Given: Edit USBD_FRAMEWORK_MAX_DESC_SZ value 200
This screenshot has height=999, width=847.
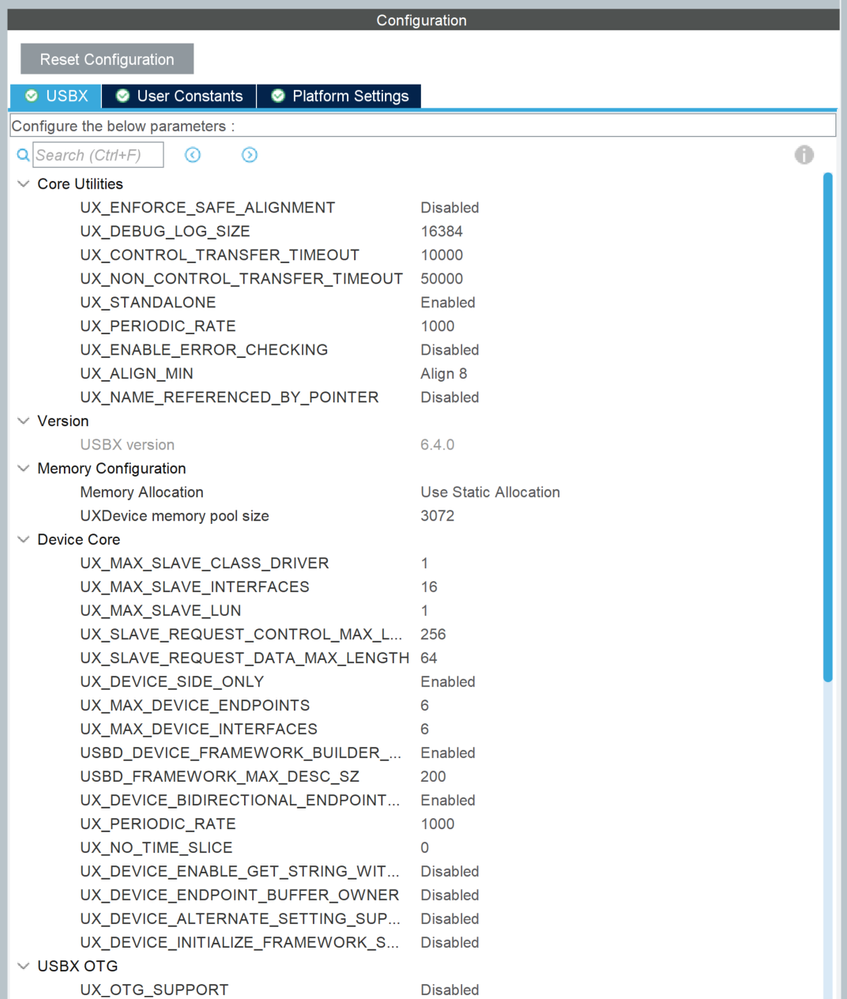Looking at the screenshot, I should click(x=433, y=777).
